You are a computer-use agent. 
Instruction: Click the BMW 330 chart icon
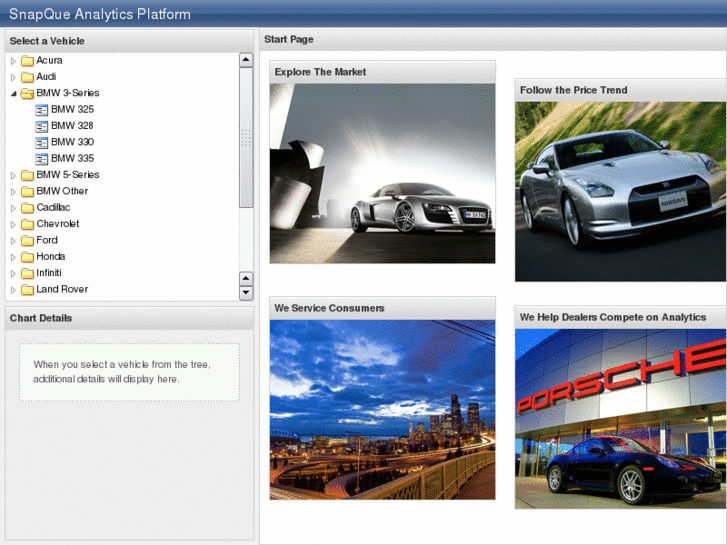click(42, 142)
